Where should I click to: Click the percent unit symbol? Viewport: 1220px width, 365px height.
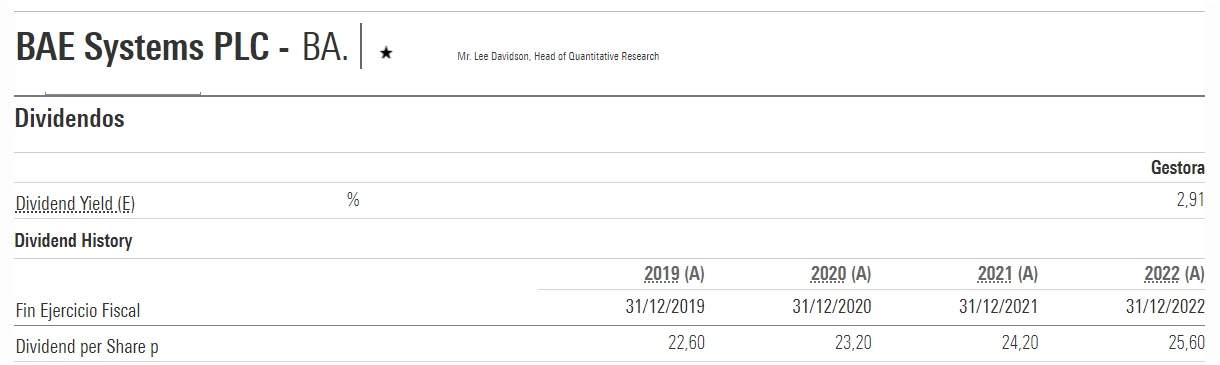[353, 200]
